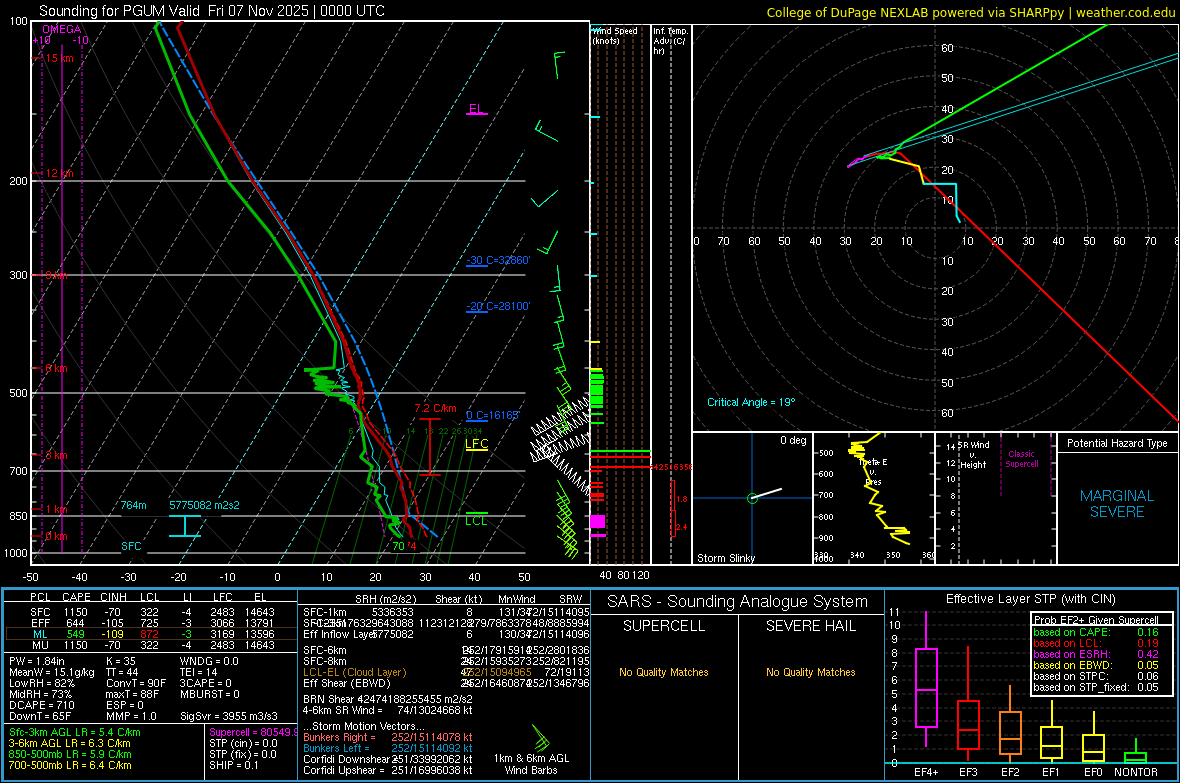Screen dimensions: 1180x783
Task: Click the LCL-EL (Cloud Layer) row
Action: tap(446, 672)
